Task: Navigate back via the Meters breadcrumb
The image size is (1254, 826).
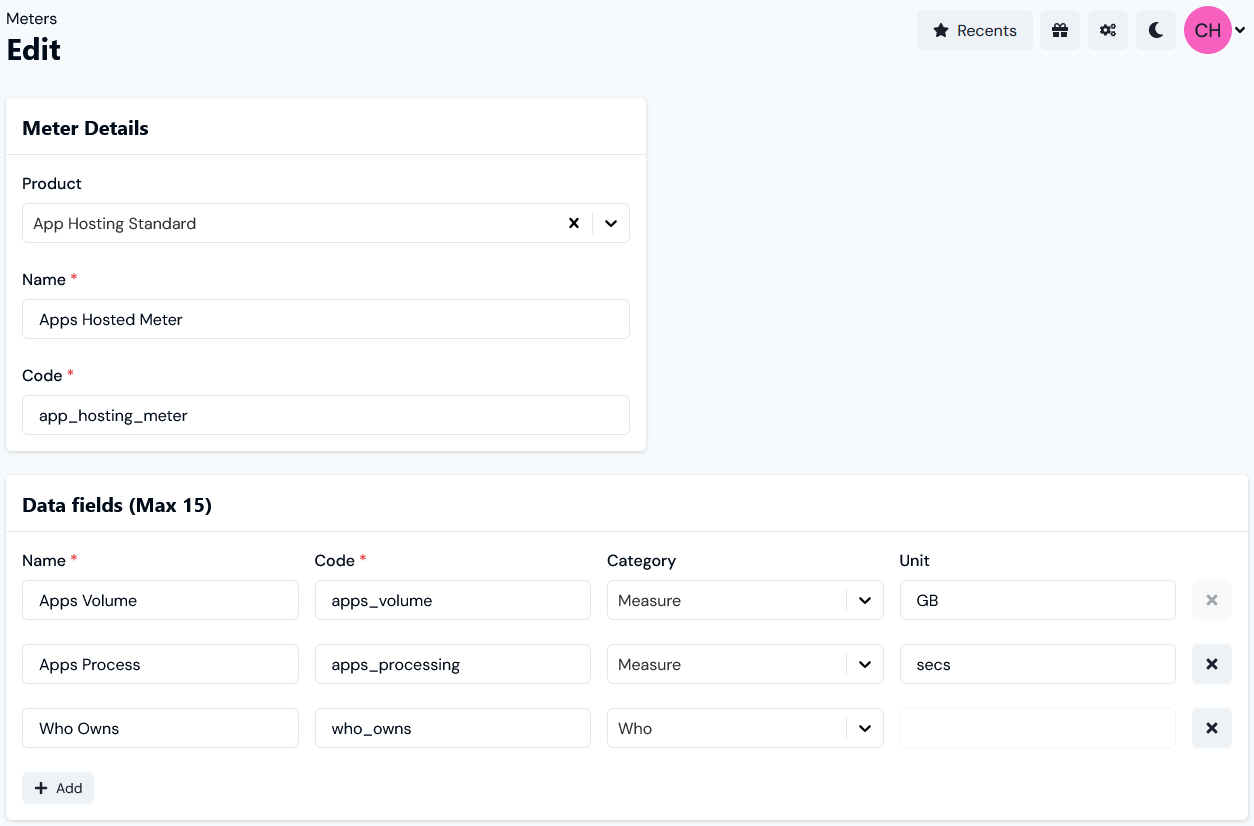Action: (32, 18)
